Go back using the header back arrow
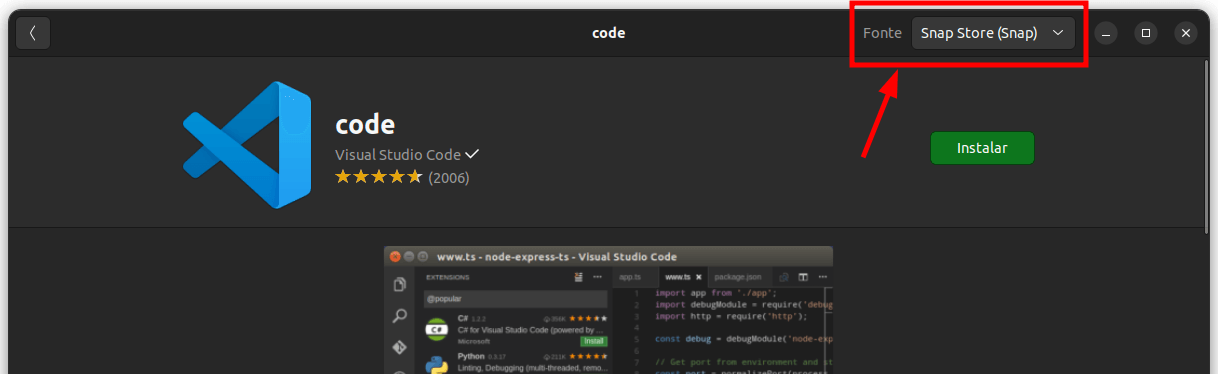The width and height of the screenshot is (1218, 374). tap(32, 33)
